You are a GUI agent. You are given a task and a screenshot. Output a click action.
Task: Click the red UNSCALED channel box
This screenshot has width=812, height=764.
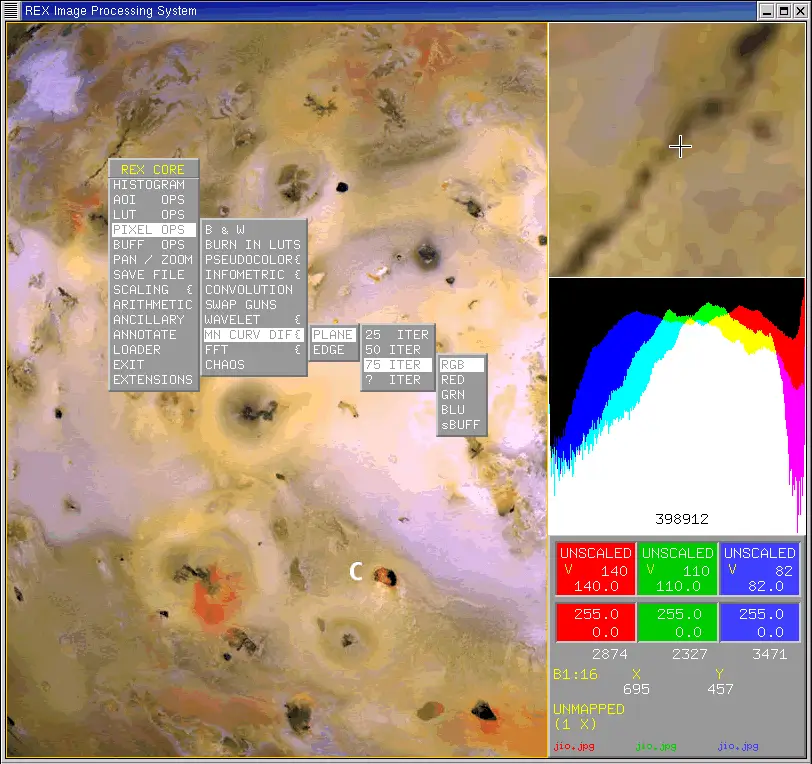pos(595,569)
